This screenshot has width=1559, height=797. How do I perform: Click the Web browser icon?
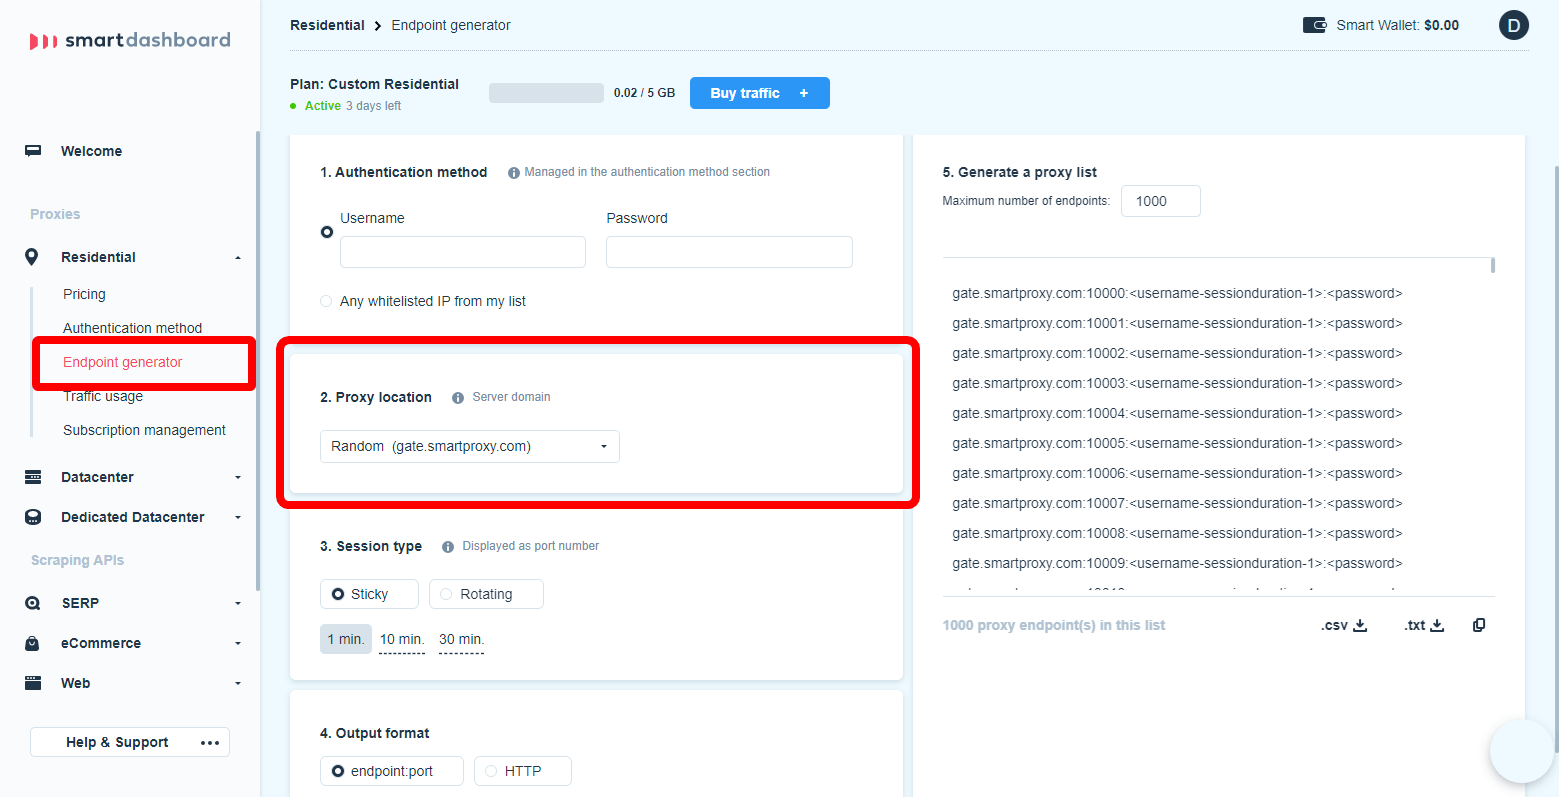[x=33, y=683]
